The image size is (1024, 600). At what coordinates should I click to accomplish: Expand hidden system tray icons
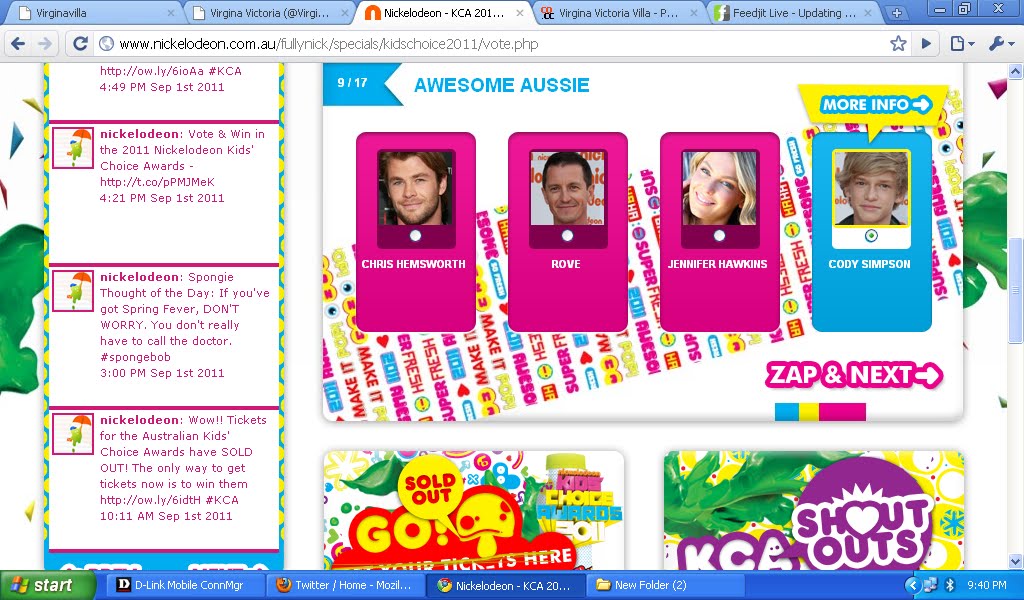pyautogui.click(x=913, y=585)
